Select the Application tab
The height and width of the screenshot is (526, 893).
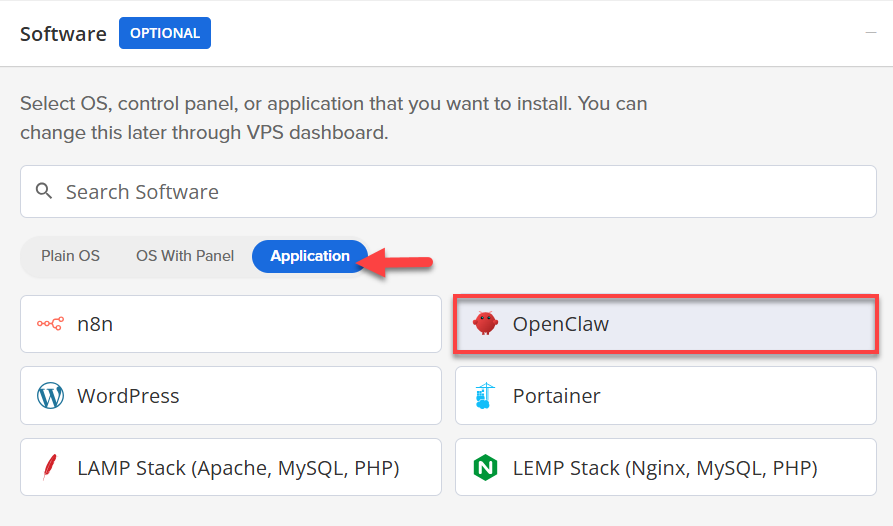(310, 256)
